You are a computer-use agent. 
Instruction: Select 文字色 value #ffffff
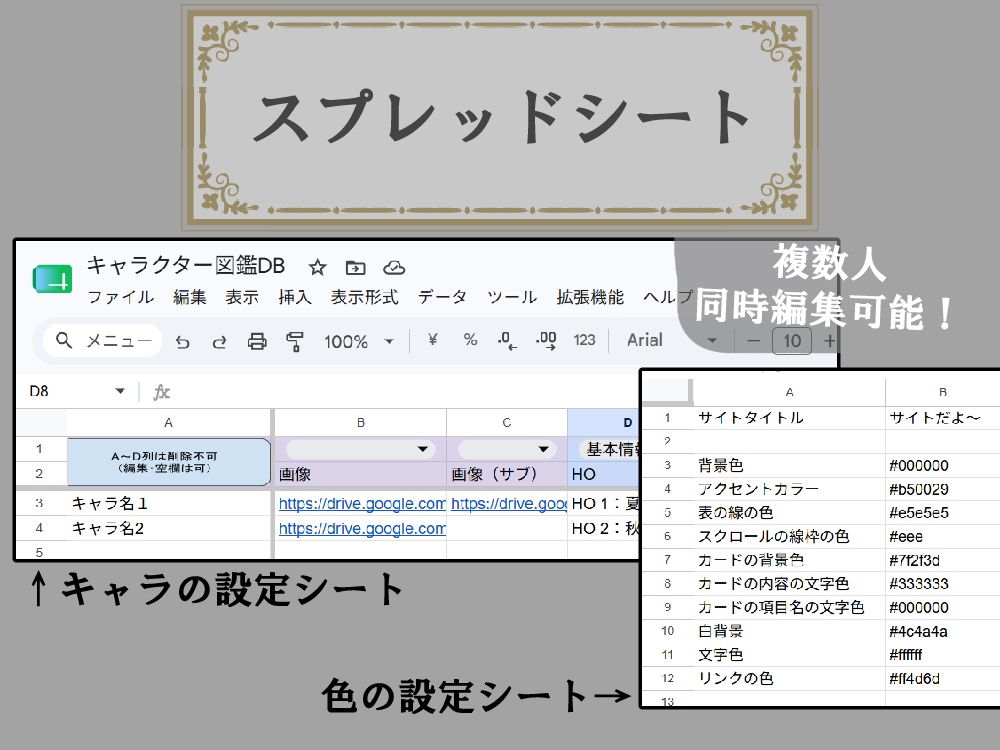(x=943, y=655)
